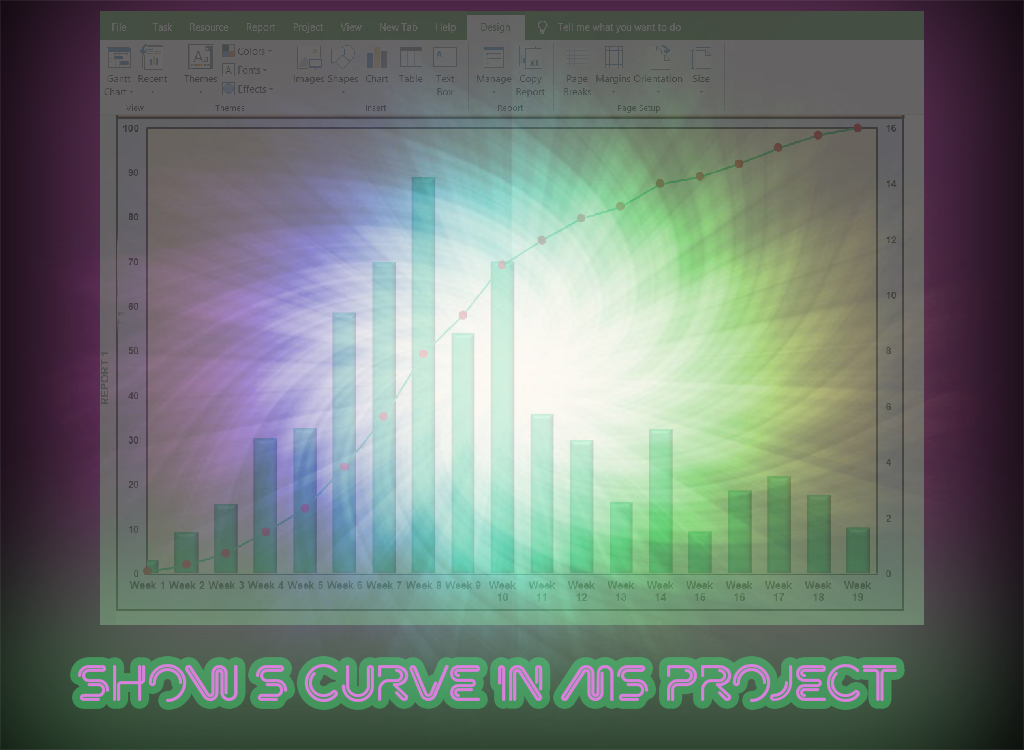Viewport: 1024px width, 750px height.
Task: Select the Design tab
Action: [x=495, y=27]
